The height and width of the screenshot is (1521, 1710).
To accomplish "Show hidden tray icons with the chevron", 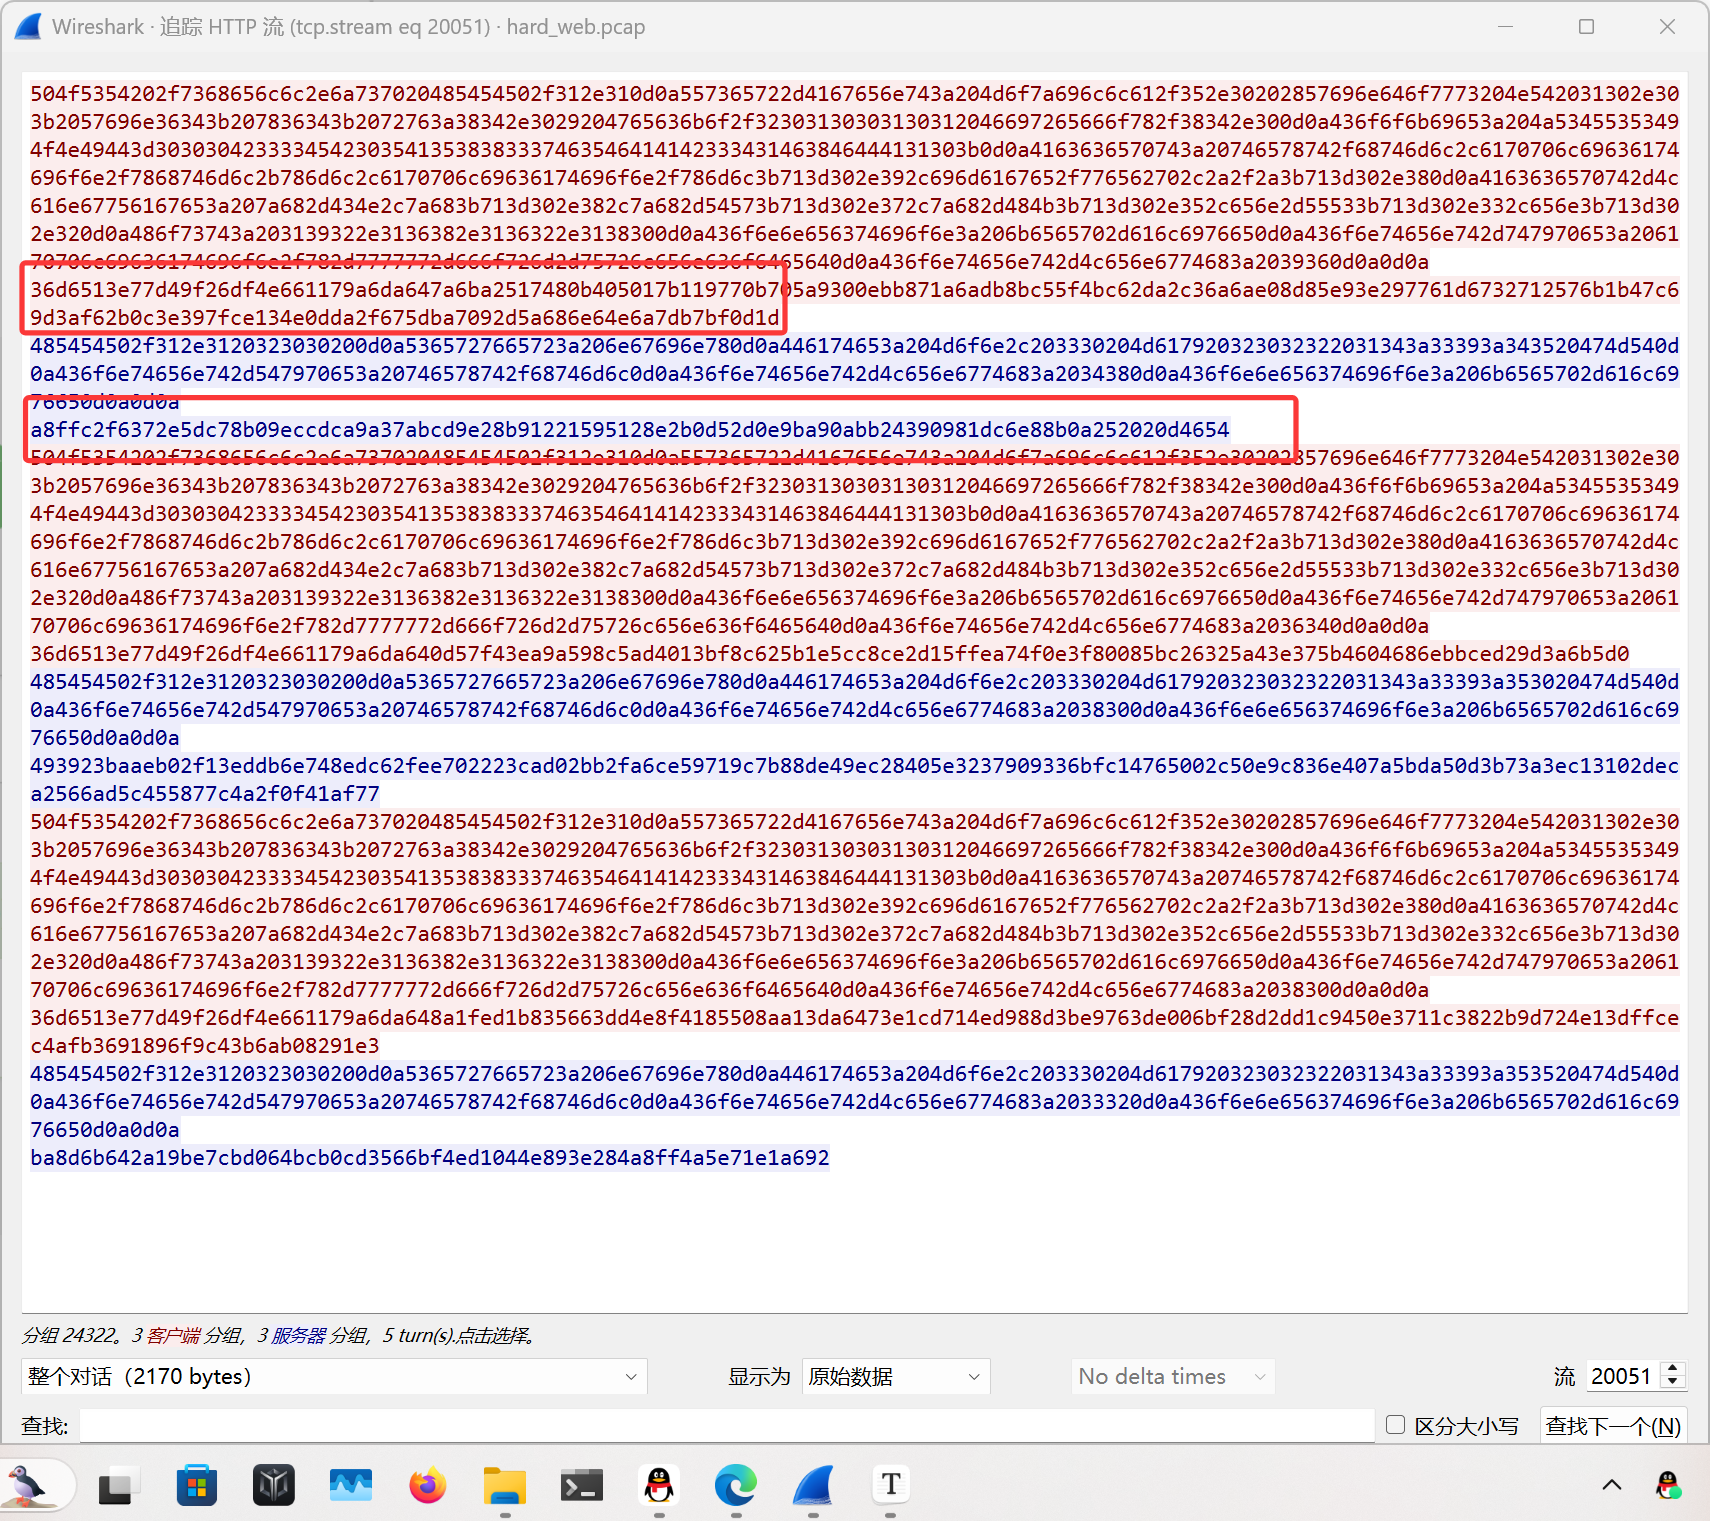I will (x=1612, y=1485).
